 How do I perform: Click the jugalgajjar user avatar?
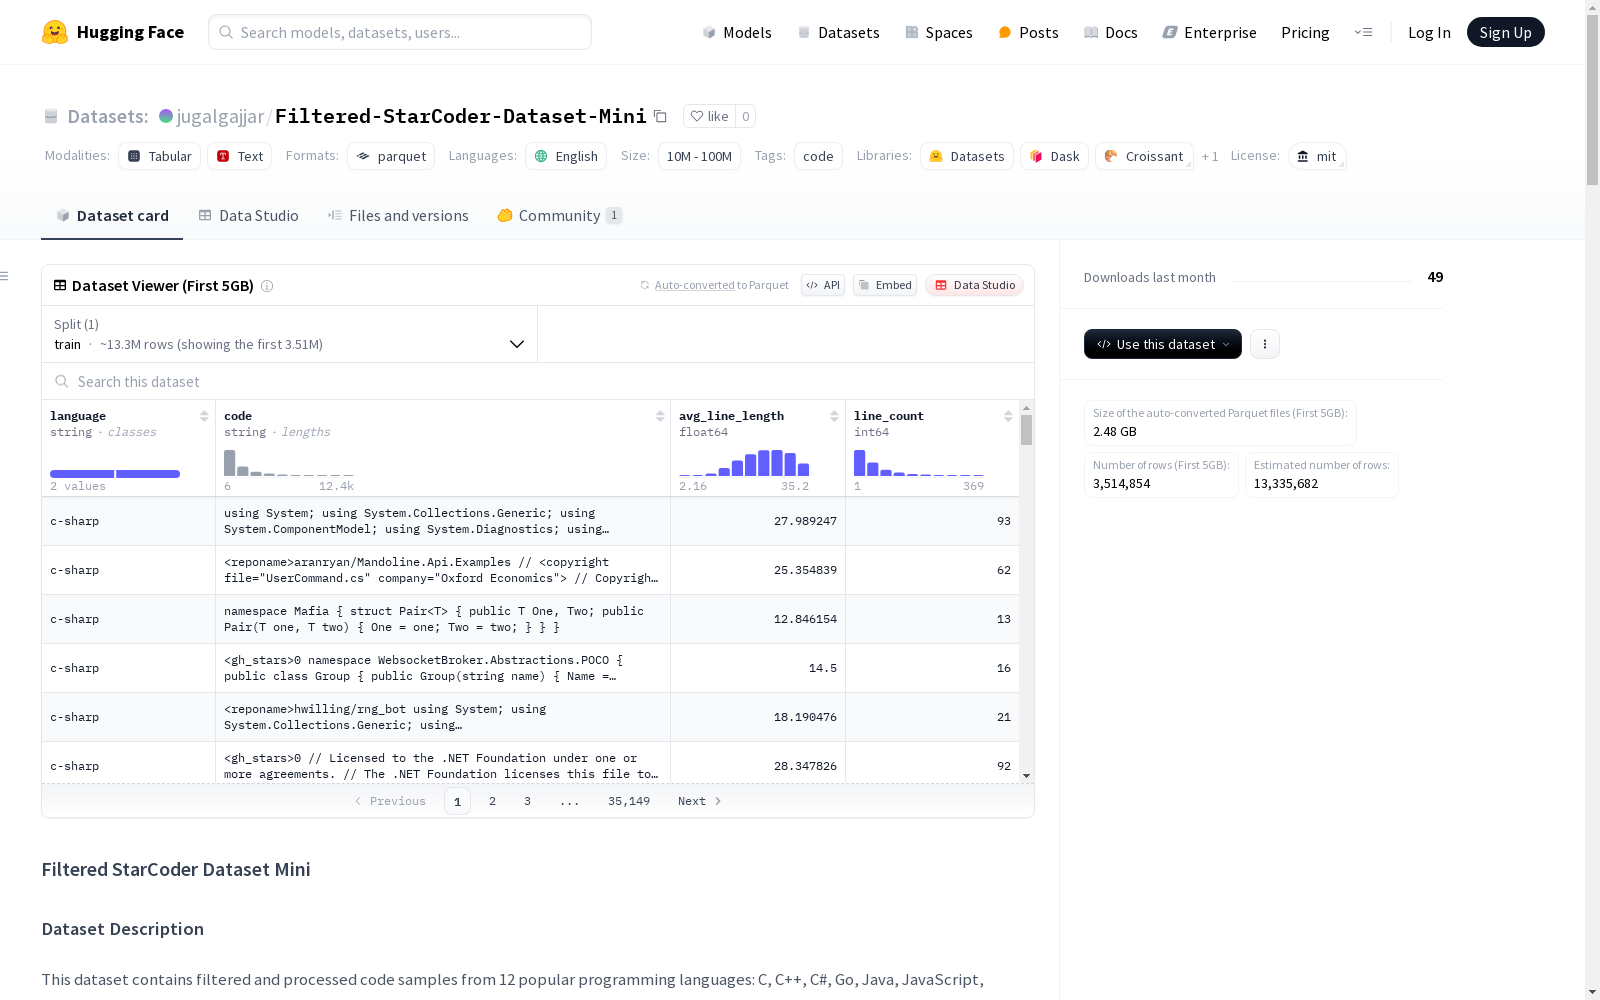(x=166, y=116)
